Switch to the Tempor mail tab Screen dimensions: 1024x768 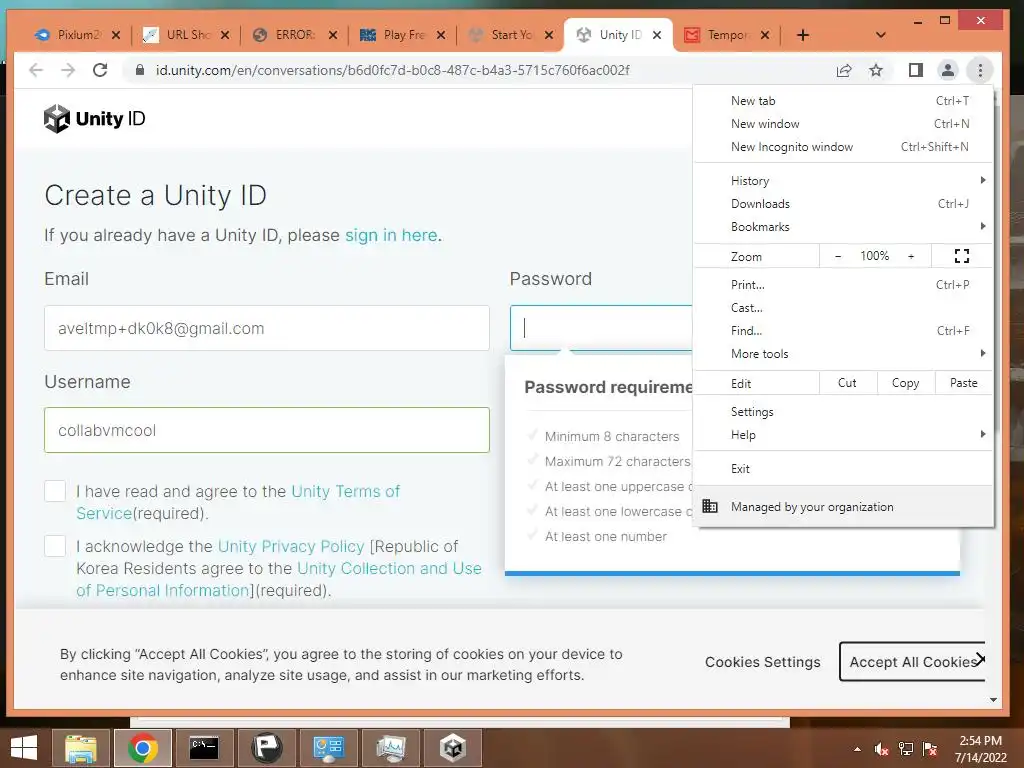728,35
